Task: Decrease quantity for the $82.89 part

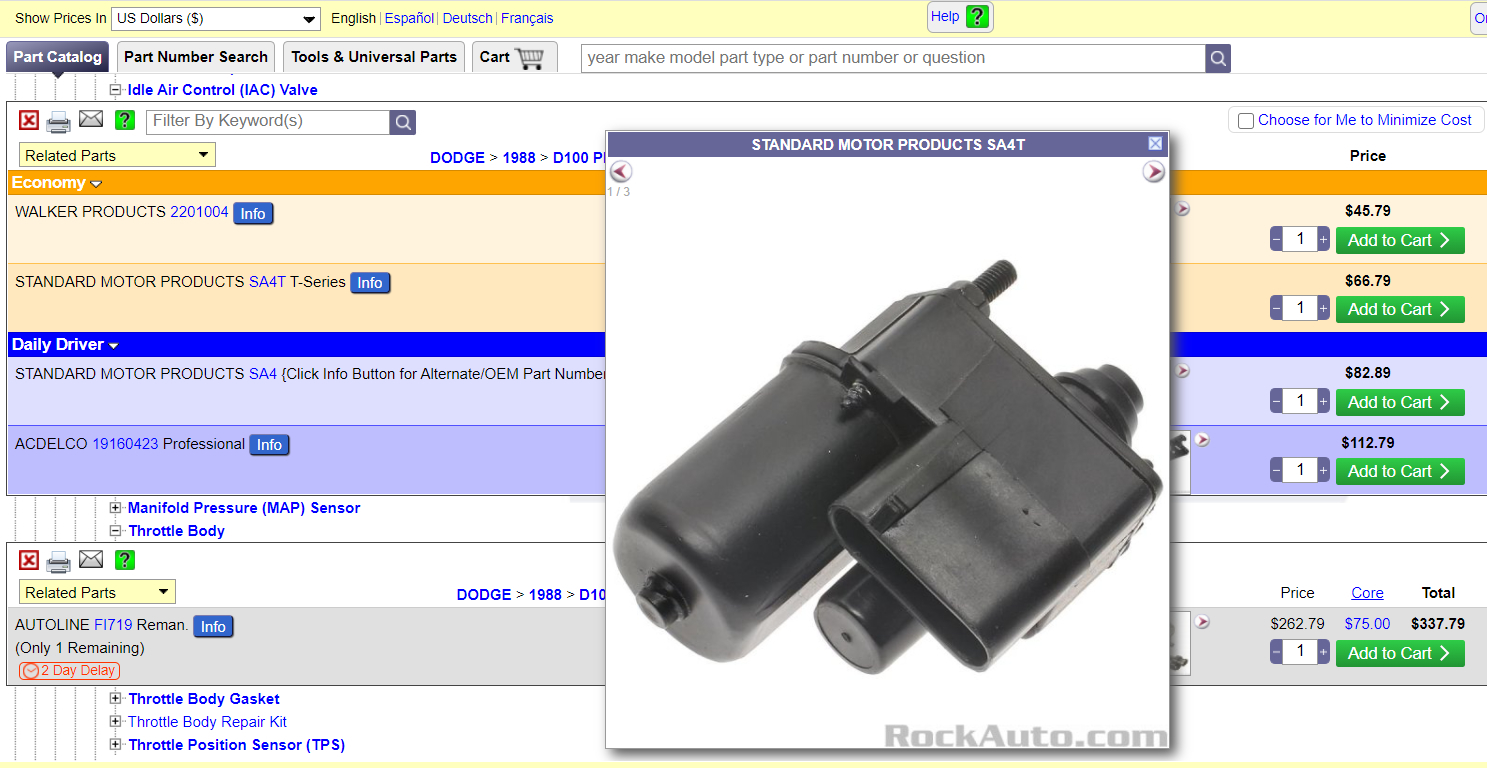Action: pyautogui.click(x=1276, y=402)
